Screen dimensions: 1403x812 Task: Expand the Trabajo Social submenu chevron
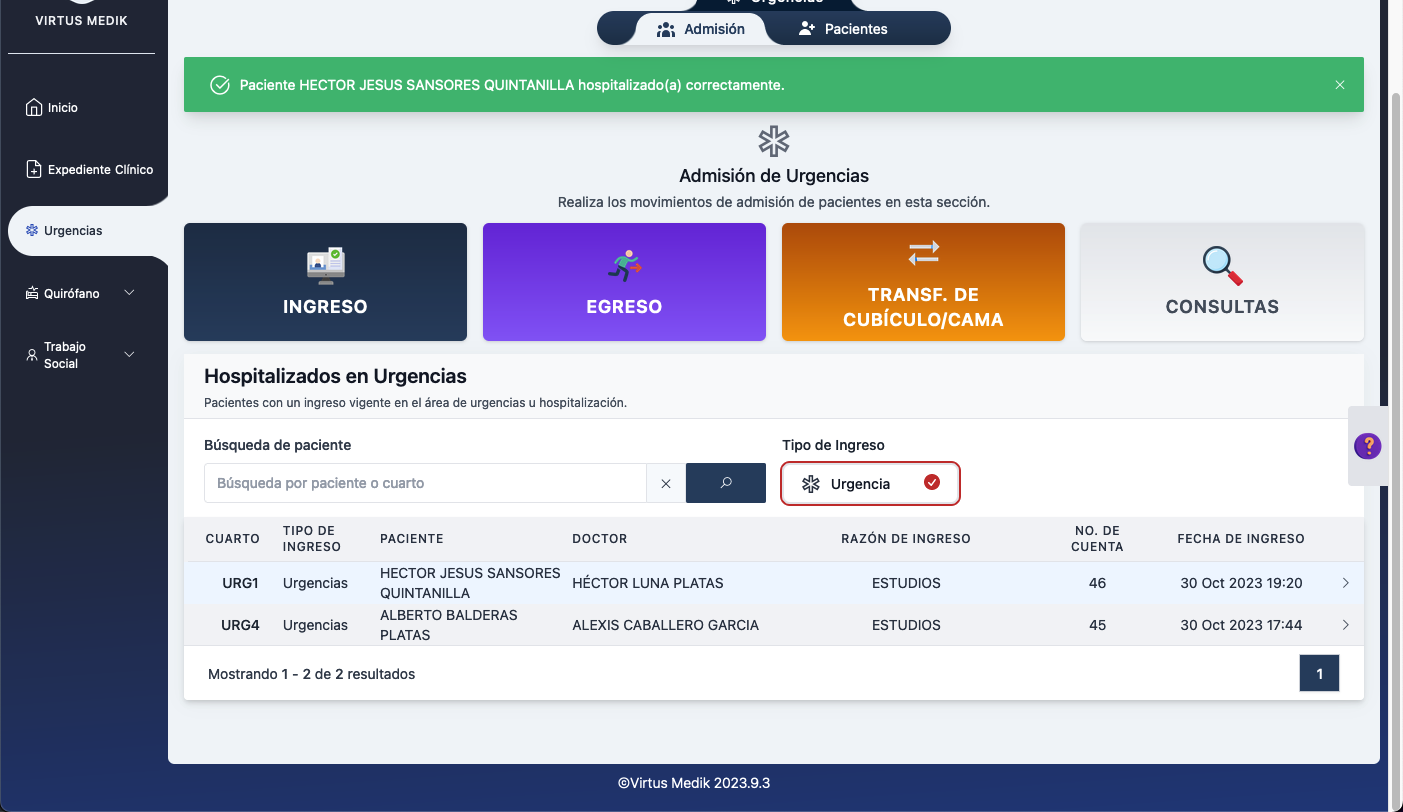pyautogui.click(x=129, y=355)
